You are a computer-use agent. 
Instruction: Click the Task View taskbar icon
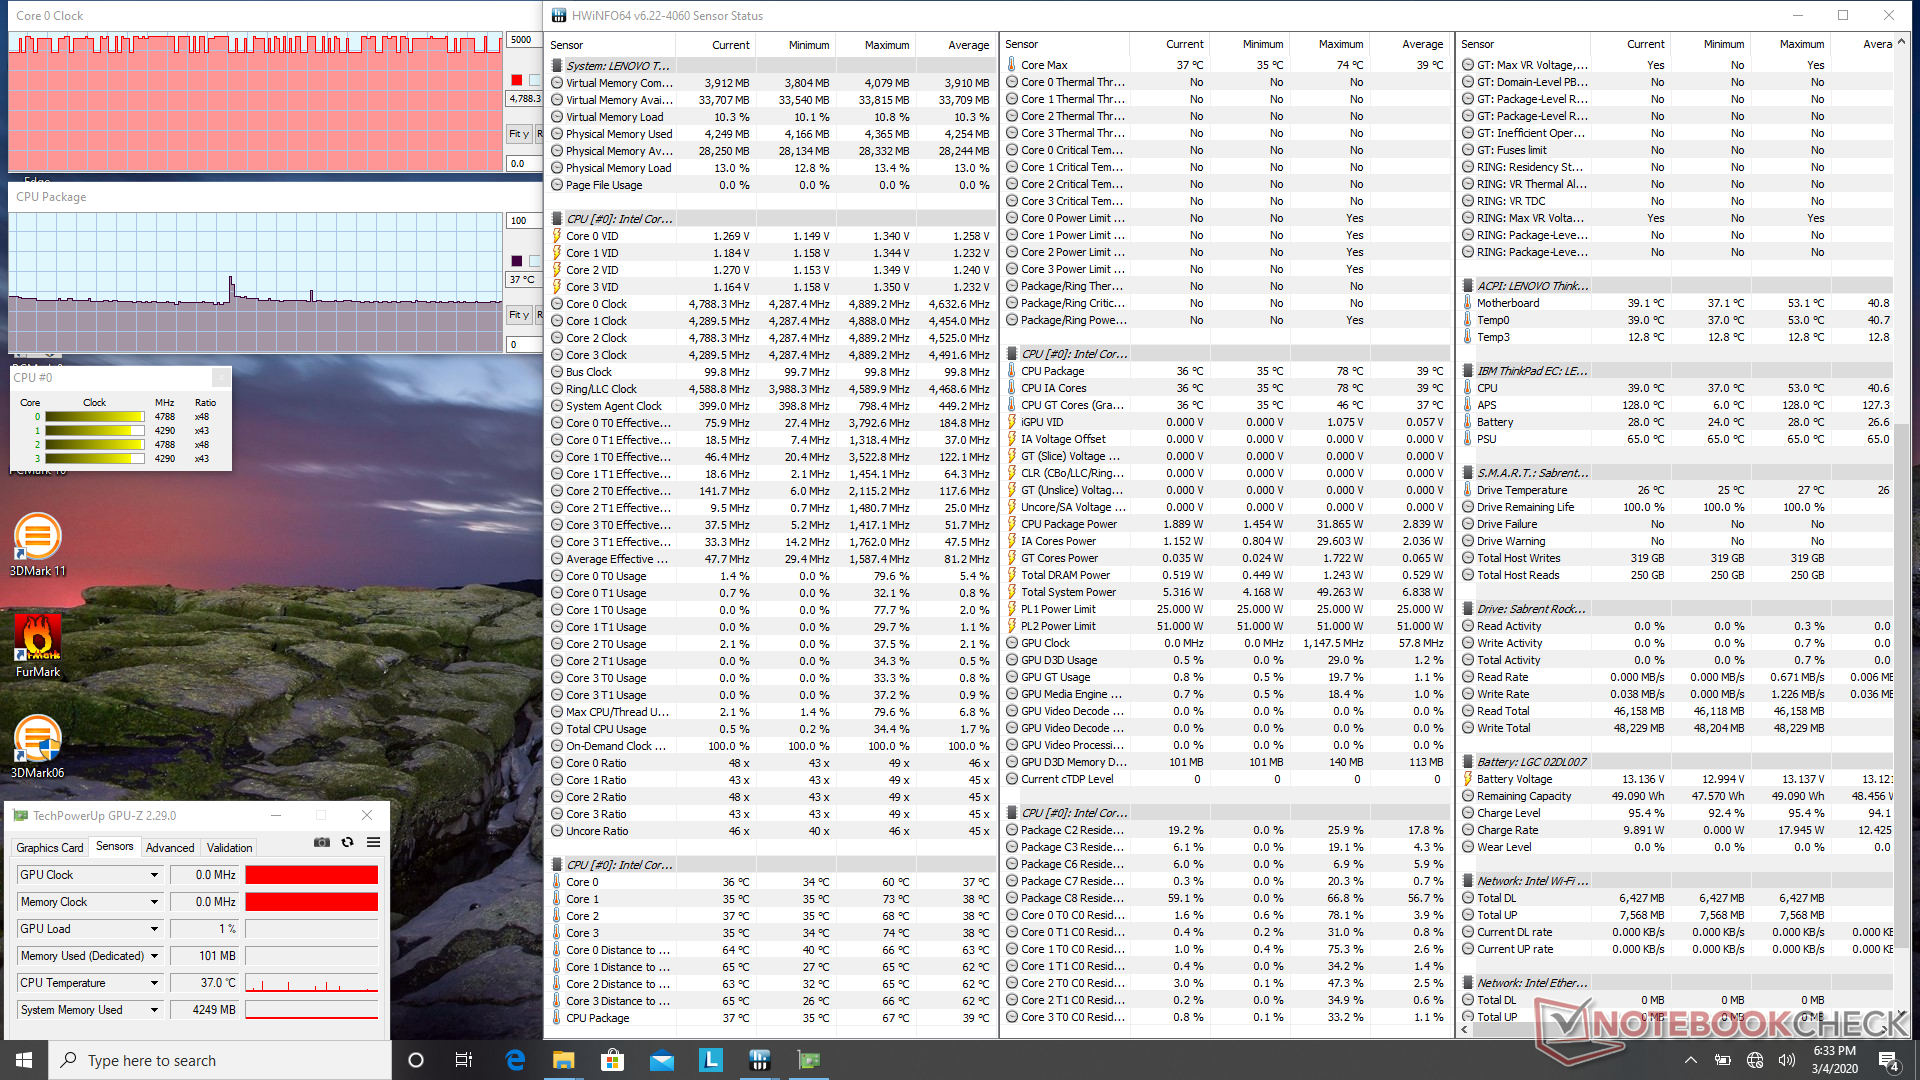coord(464,1060)
